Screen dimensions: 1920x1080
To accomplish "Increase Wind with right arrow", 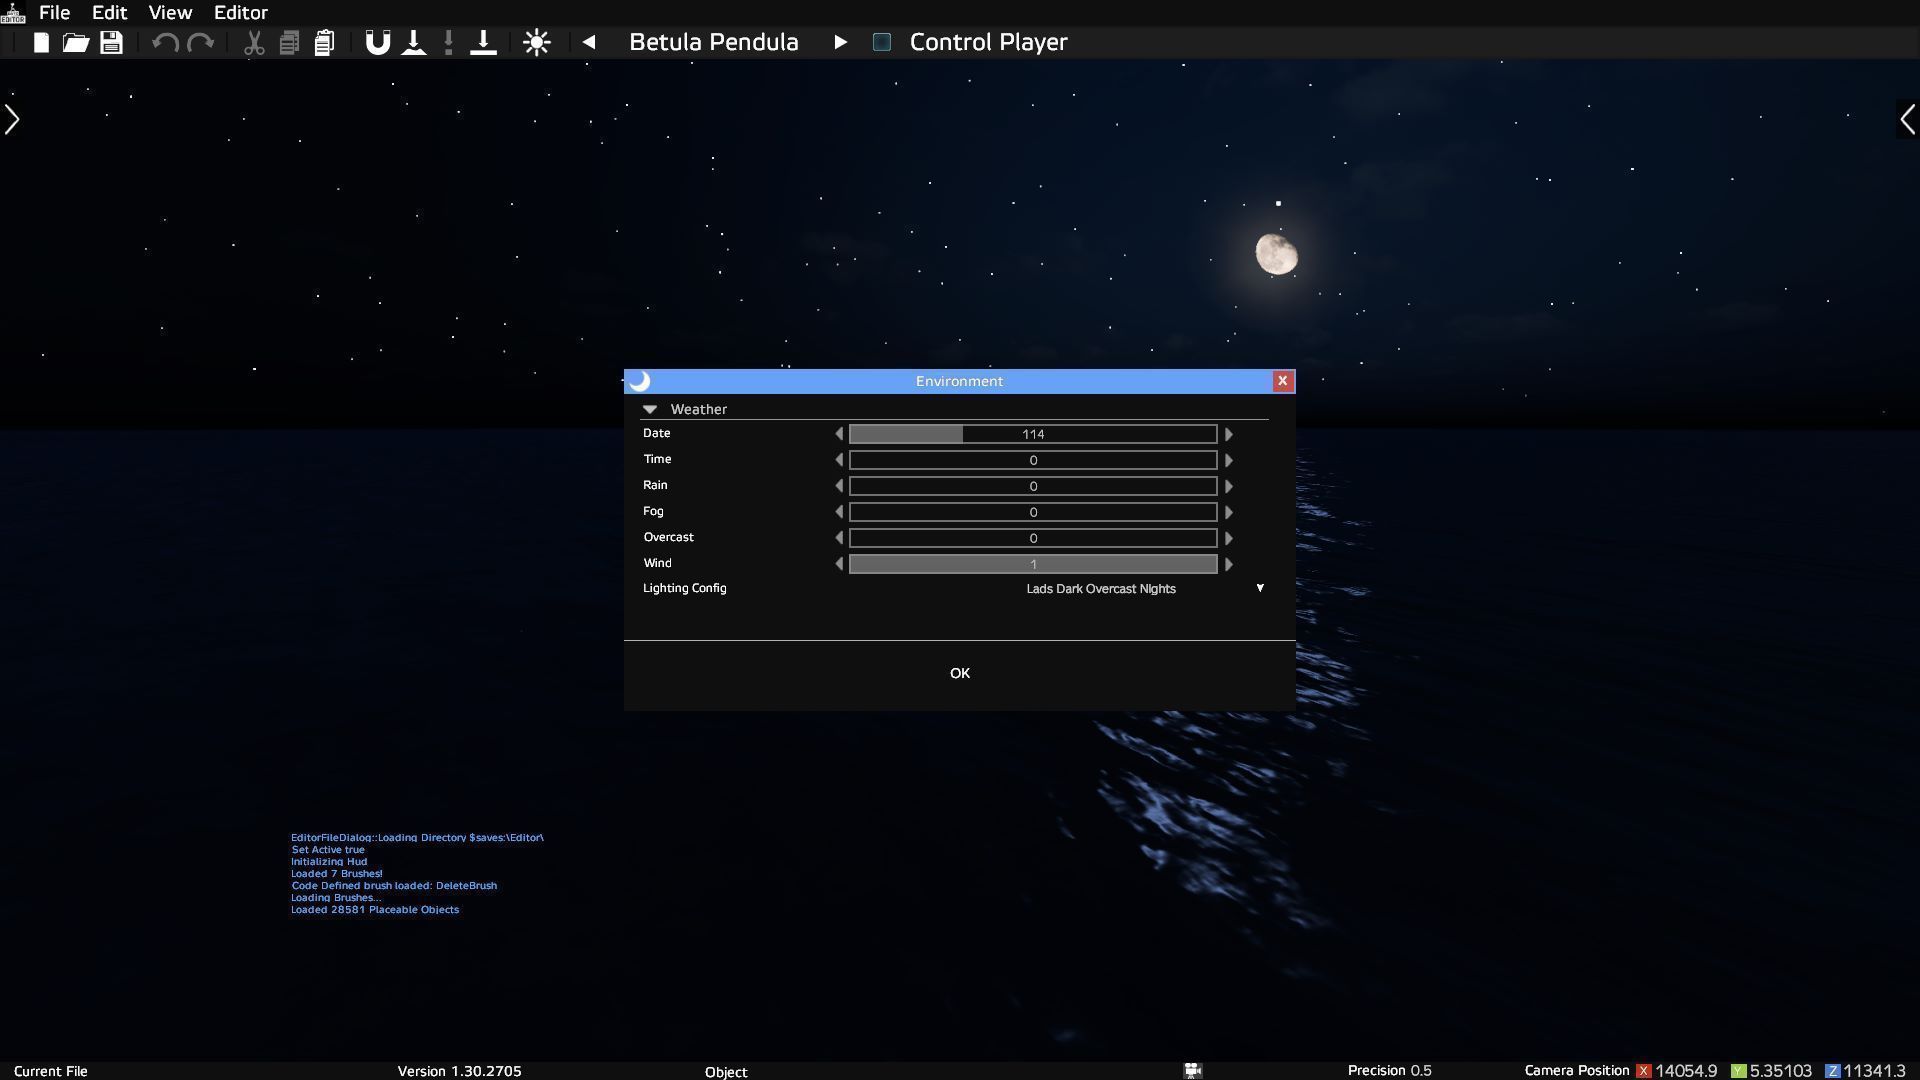I will [1228, 564].
